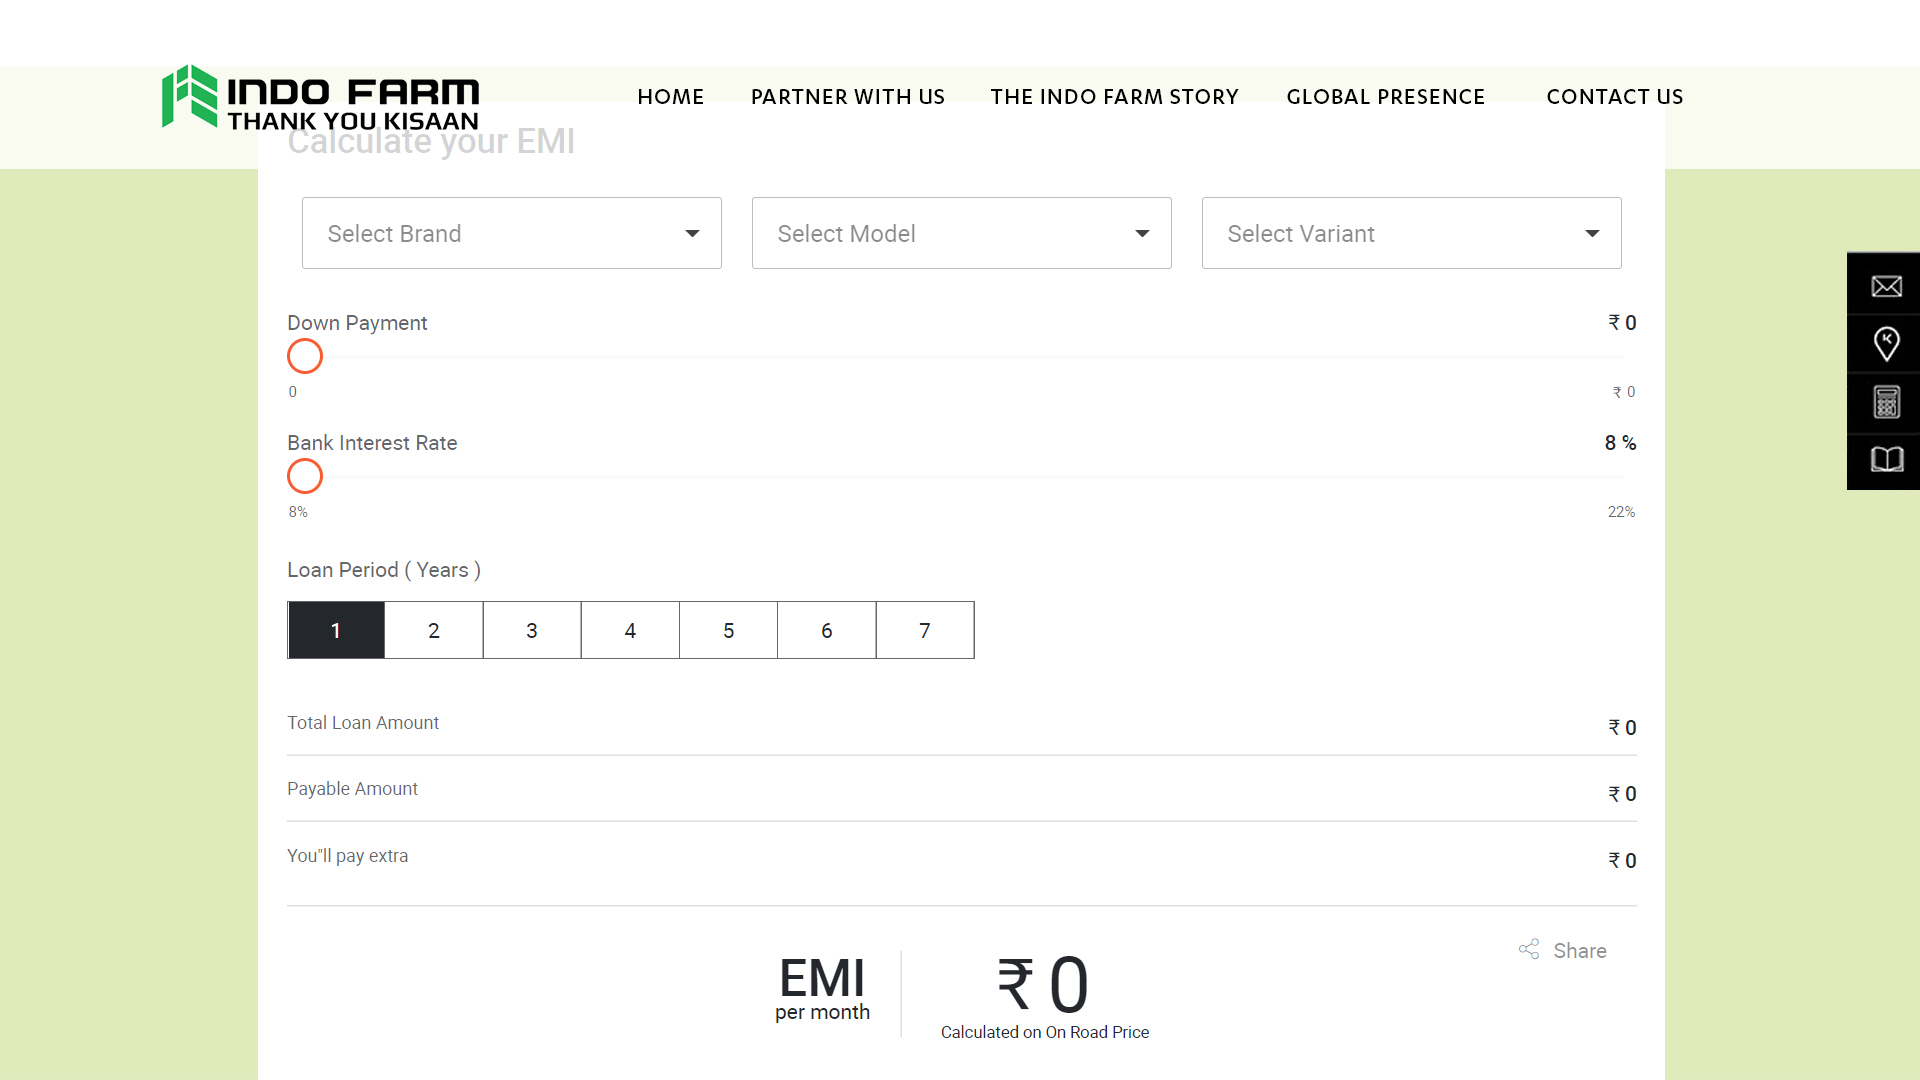Click the Share text link
Image resolution: width=1920 pixels, height=1080 pixels.
(1580, 951)
